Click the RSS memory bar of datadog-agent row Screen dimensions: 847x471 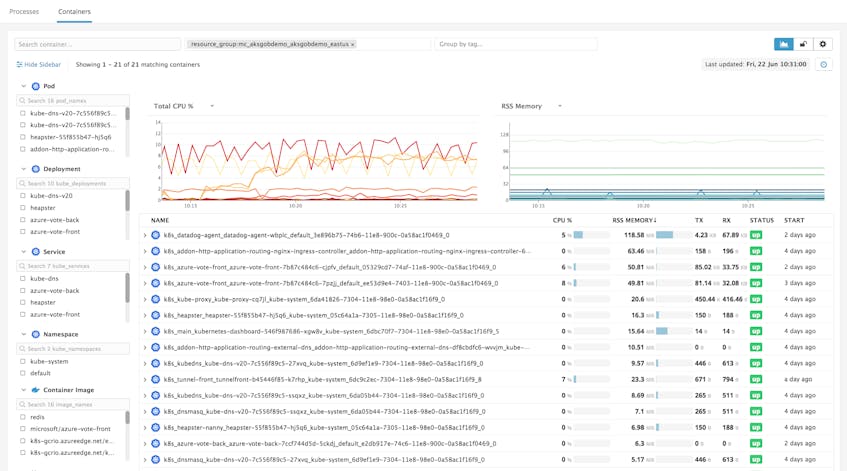pos(674,235)
